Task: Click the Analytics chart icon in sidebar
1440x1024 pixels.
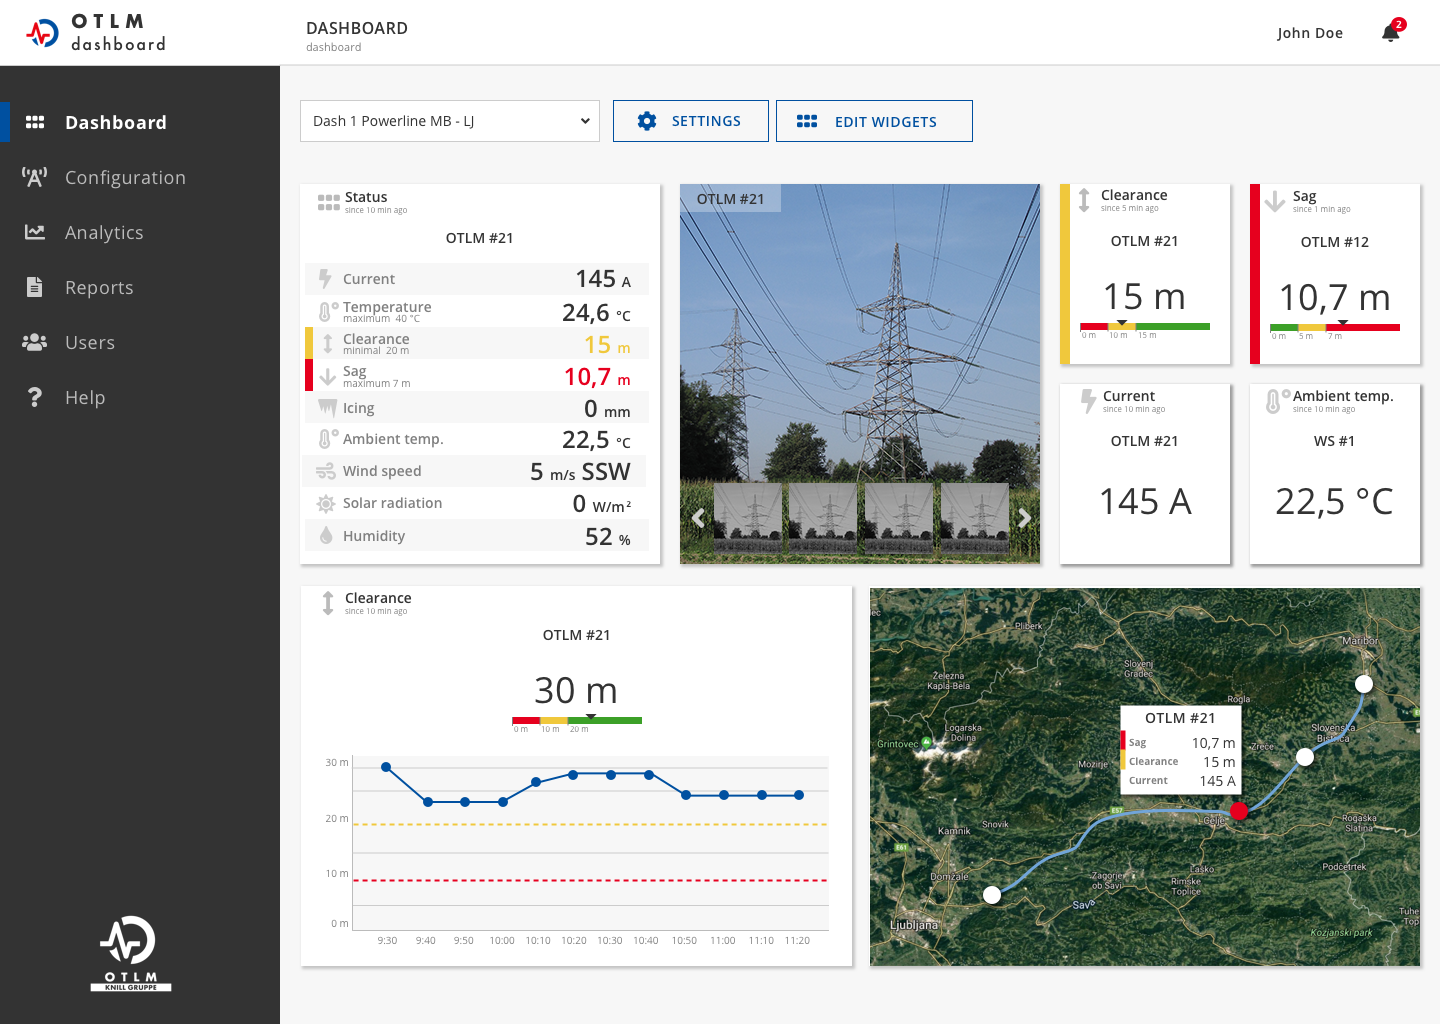Action: [35, 232]
